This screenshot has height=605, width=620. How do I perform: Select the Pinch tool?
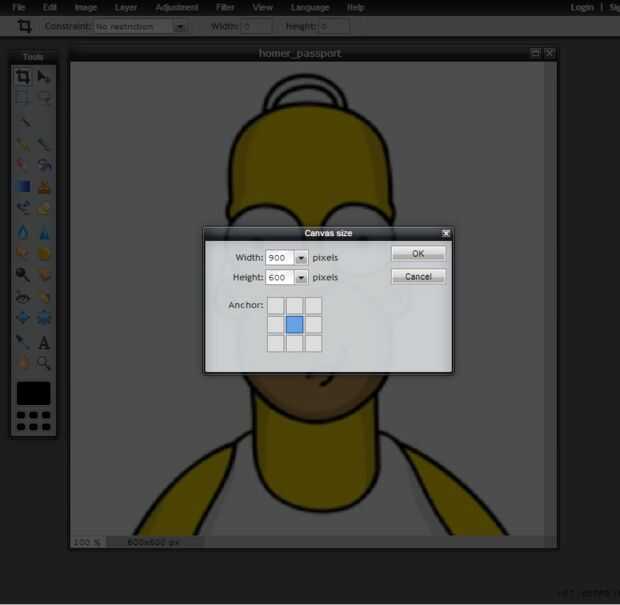click(x=44, y=318)
